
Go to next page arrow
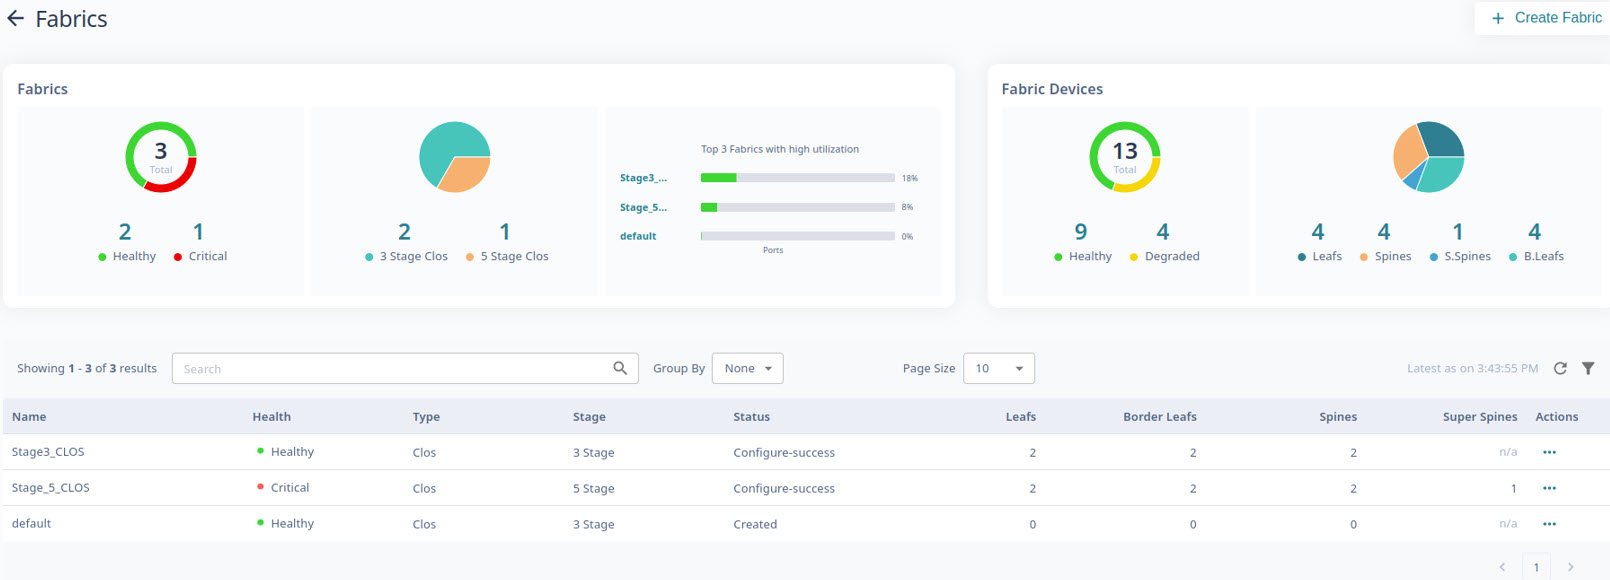coord(1571,567)
